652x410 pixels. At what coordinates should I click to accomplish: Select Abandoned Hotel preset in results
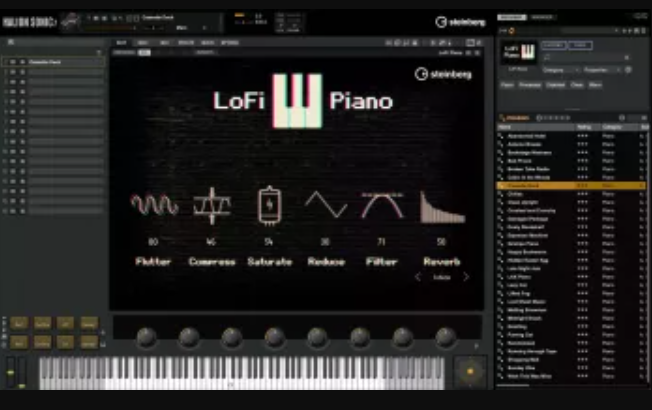[x=572, y=136]
